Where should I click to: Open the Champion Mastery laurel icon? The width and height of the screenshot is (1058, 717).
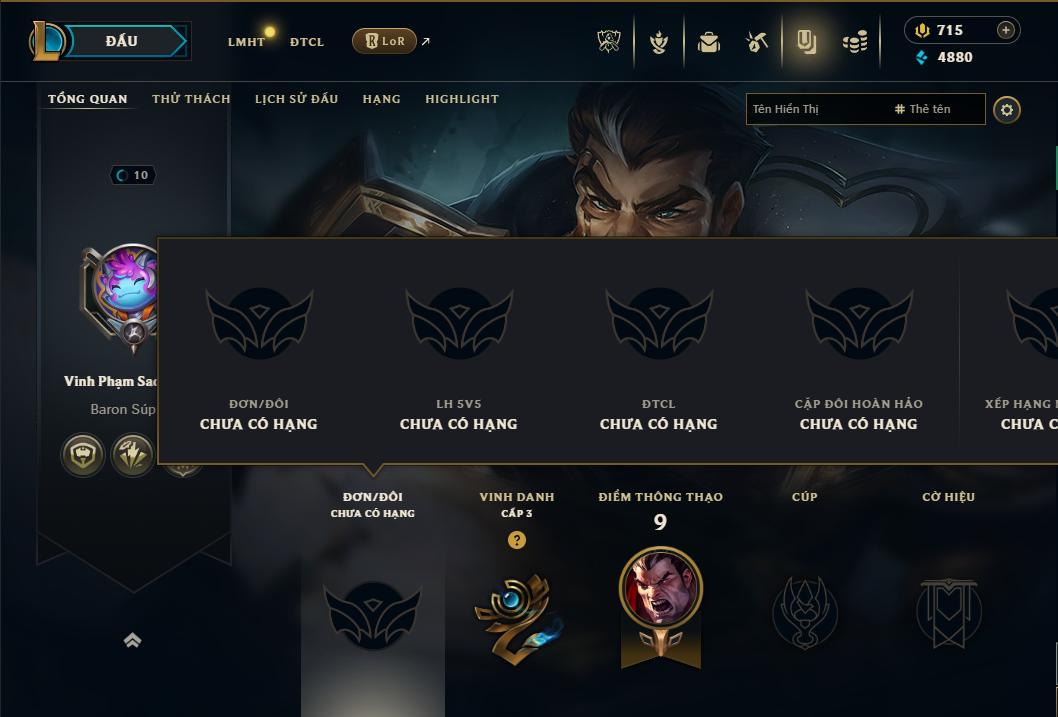[x=659, y=42]
